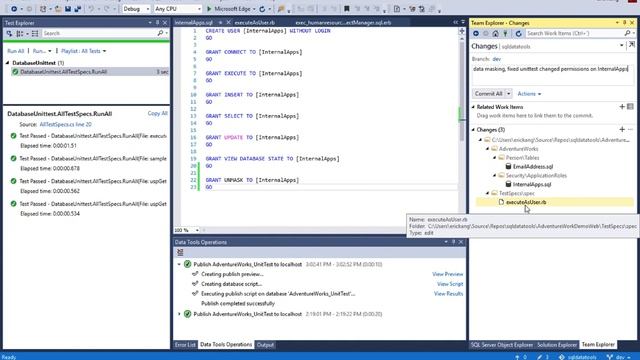Pop out the Changes page icon
Screen dimensions: 640x360
pos(631,45)
